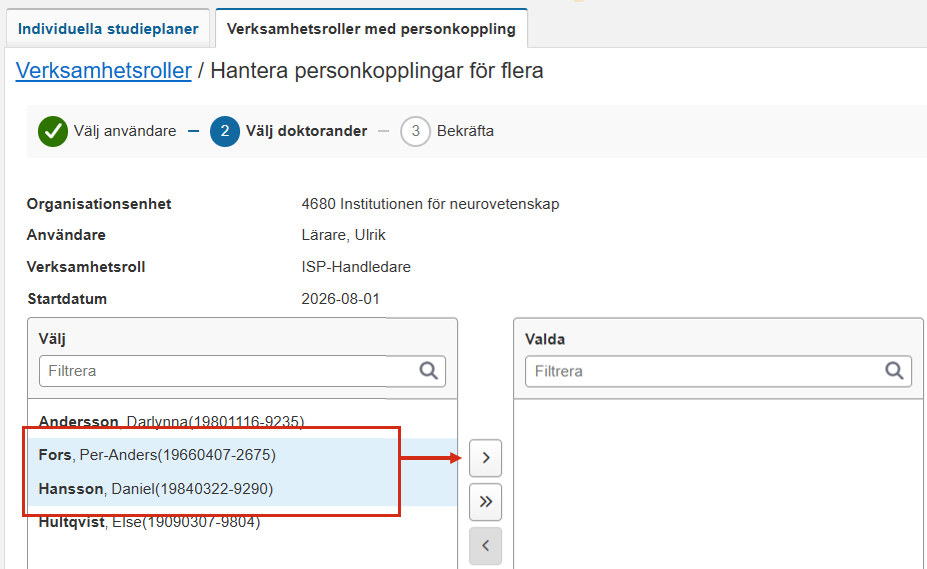Follow the Verksamhetsroller breadcrumb link
Screen dimensions: 927x569
point(103,70)
